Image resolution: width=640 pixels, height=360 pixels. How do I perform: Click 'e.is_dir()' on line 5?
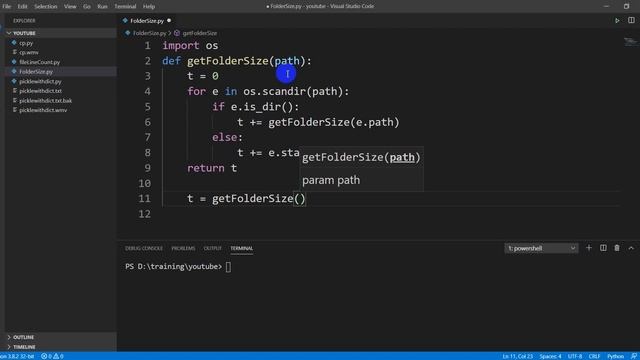point(262,107)
